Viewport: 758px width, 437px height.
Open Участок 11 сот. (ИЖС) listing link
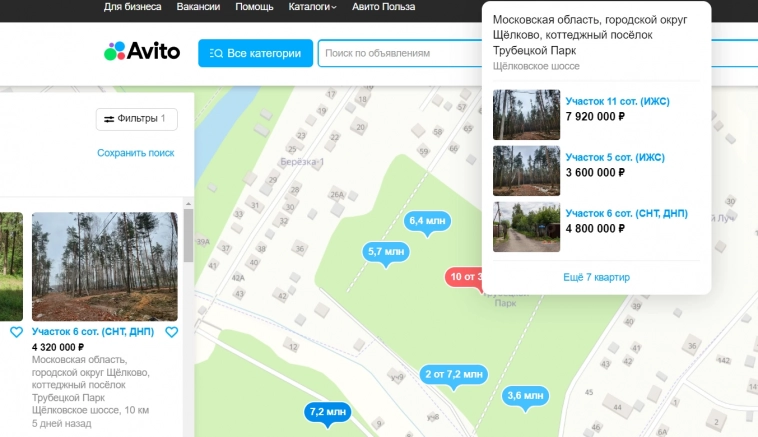[617, 102]
